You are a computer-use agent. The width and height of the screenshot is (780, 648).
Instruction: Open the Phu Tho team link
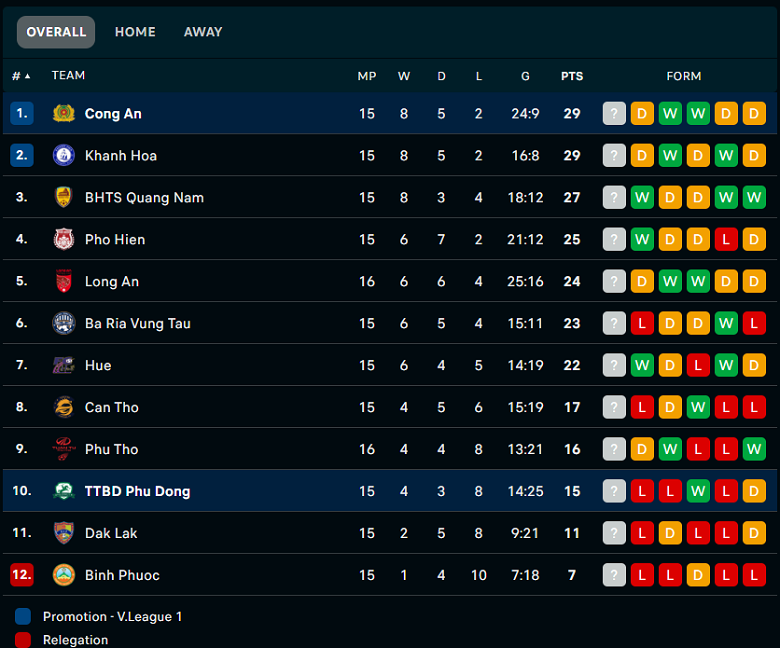coord(111,449)
